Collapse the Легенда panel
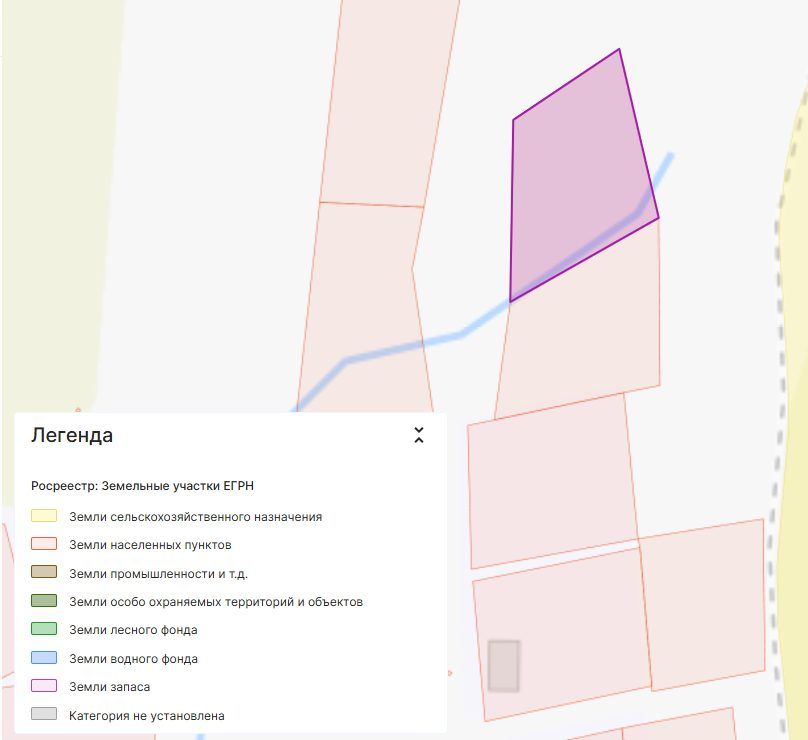 coord(419,435)
